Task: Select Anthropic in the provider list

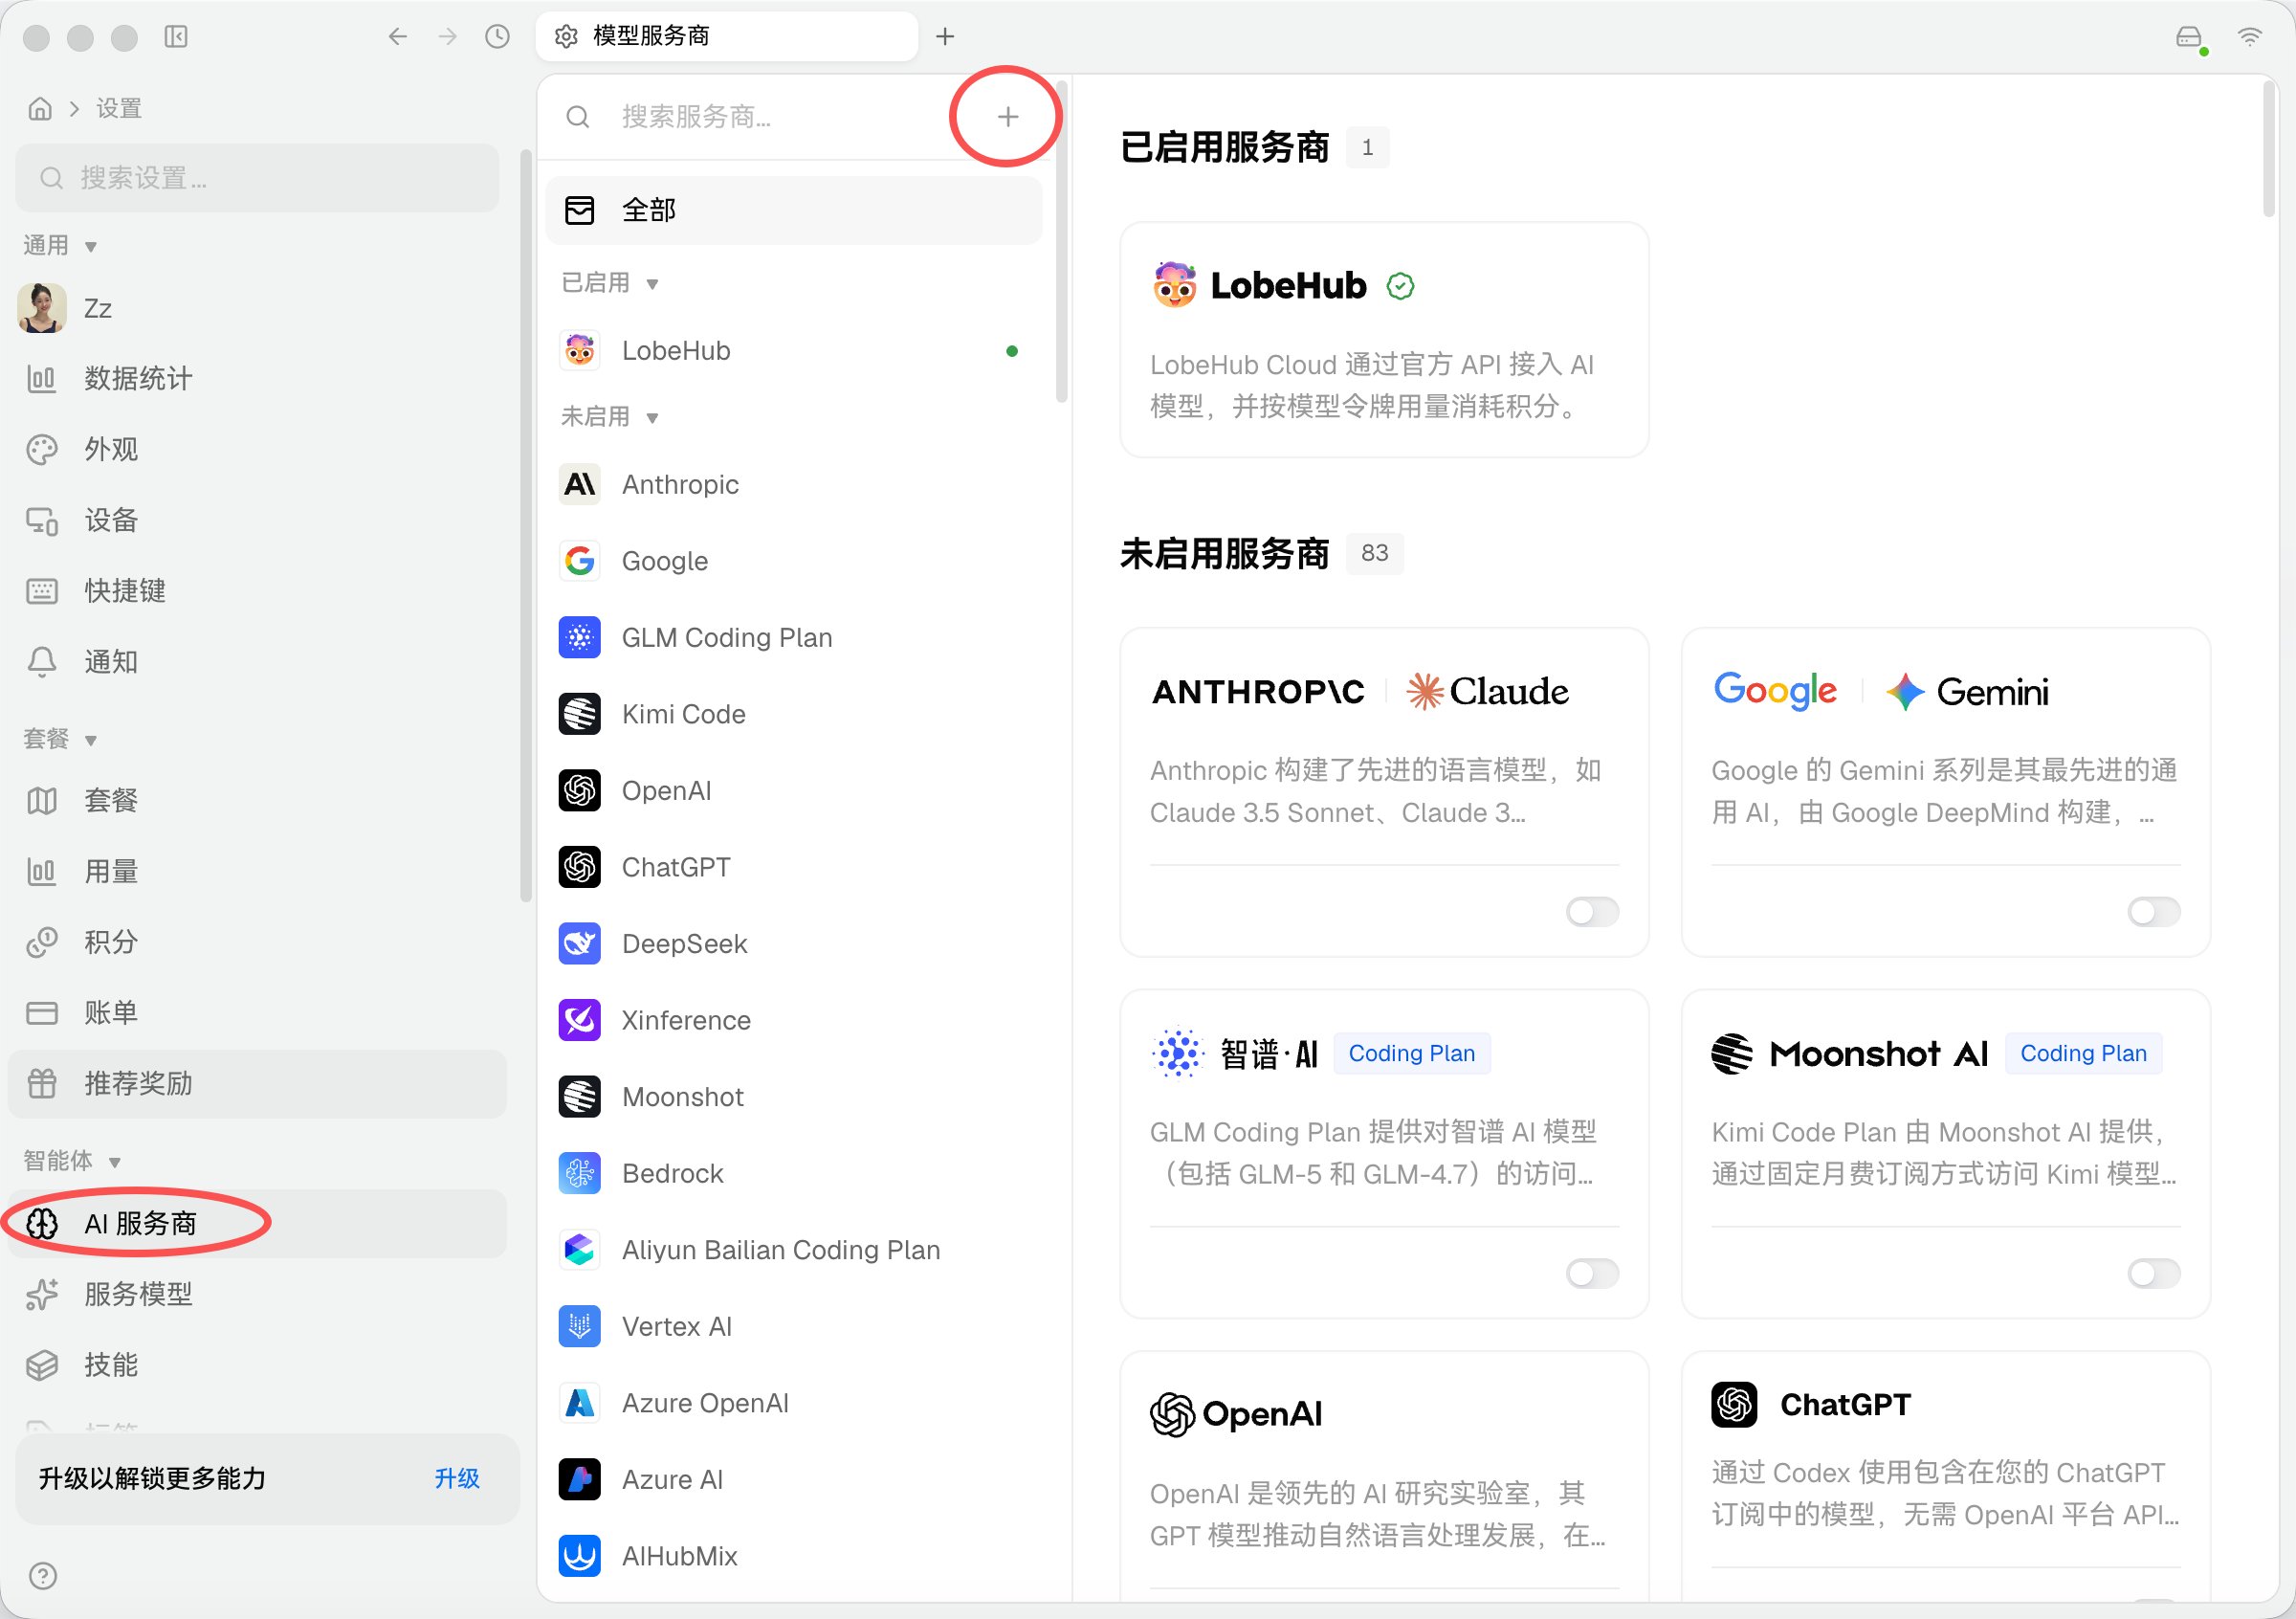Action: pos(793,484)
